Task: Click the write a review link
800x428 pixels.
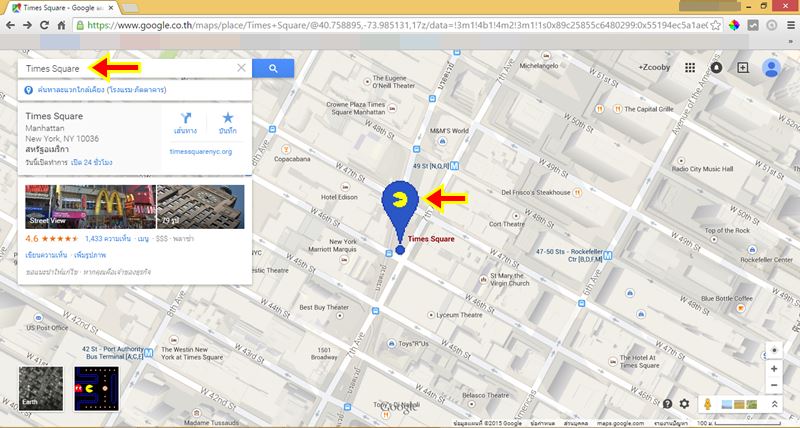Action: (46, 255)
